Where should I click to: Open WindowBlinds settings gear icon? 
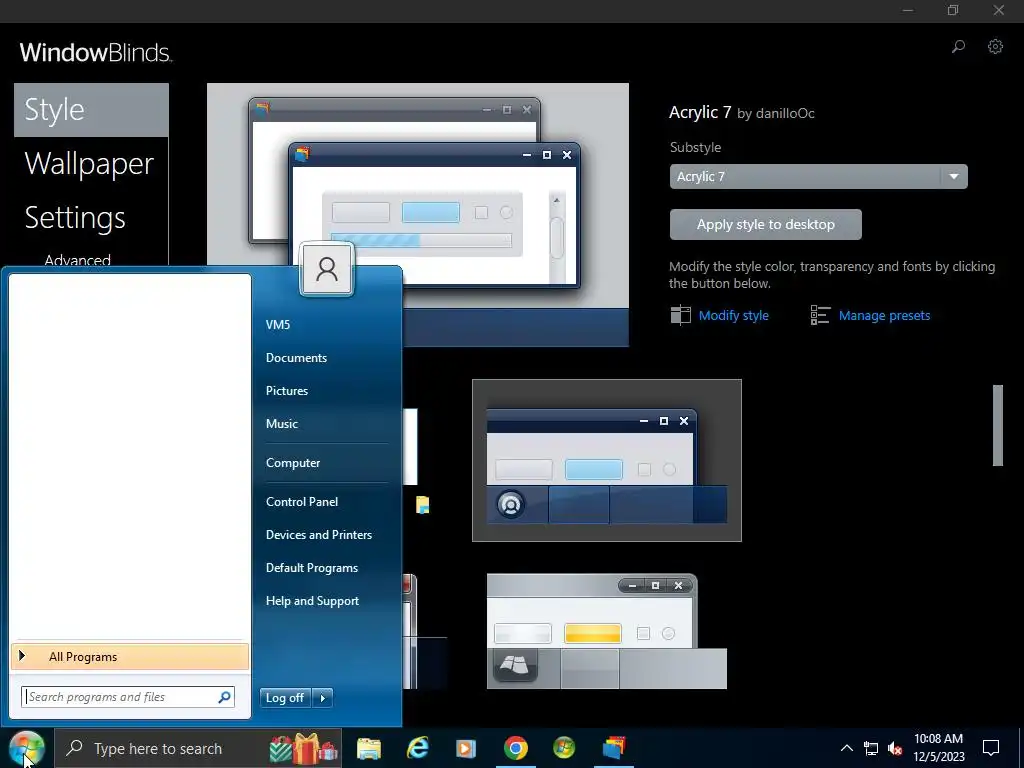coord(995,46)
